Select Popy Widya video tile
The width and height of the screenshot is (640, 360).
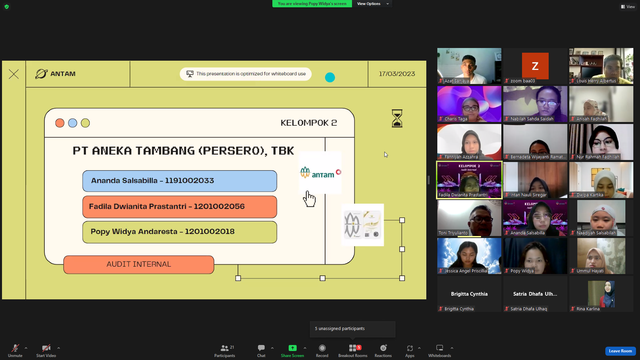click(535, 256)
